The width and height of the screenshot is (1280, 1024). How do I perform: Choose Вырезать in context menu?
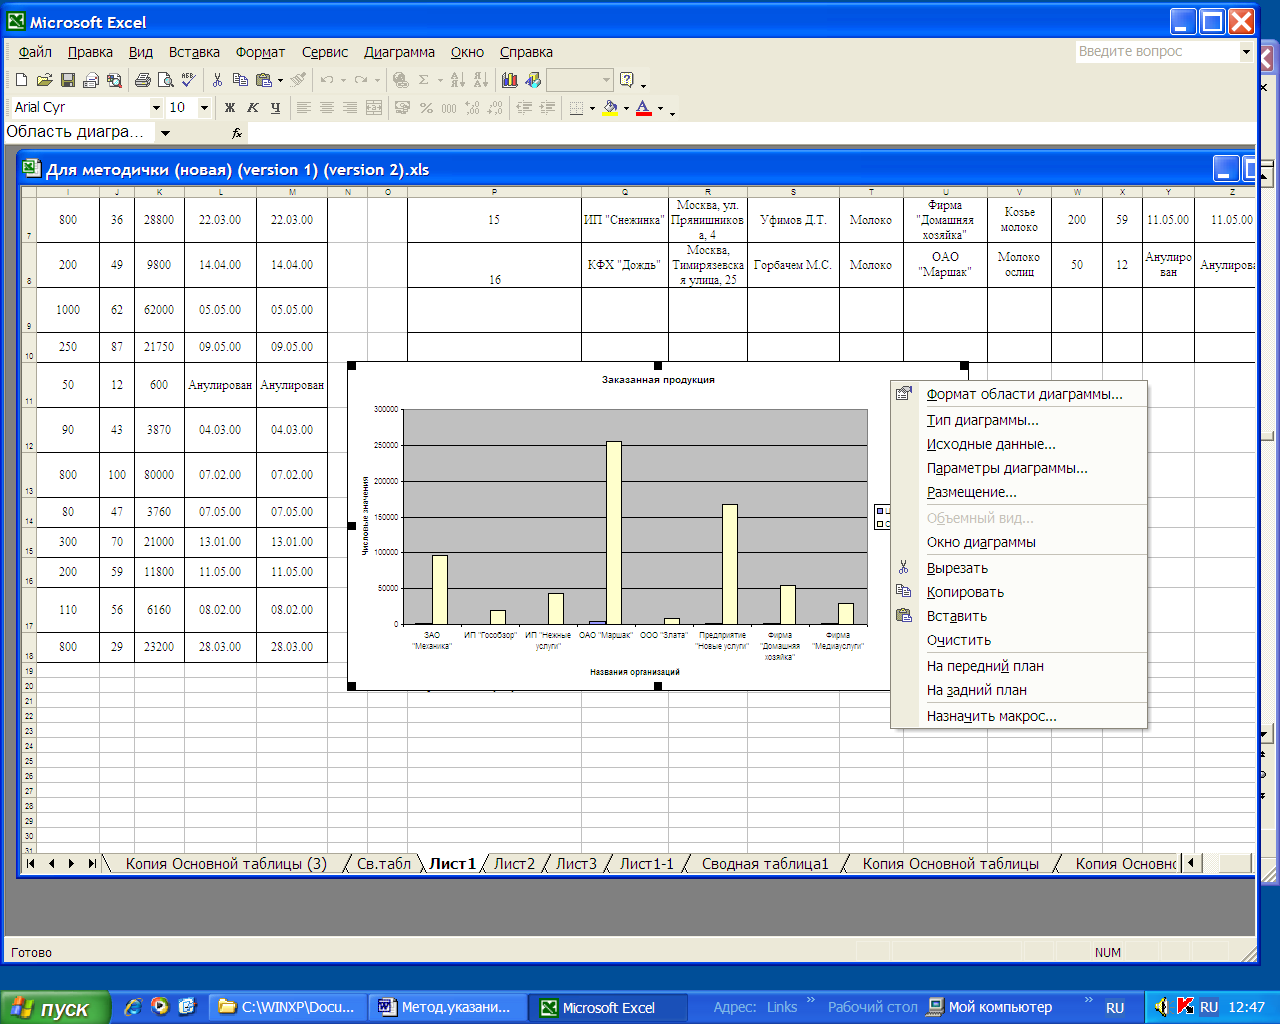pos(1018,568)
